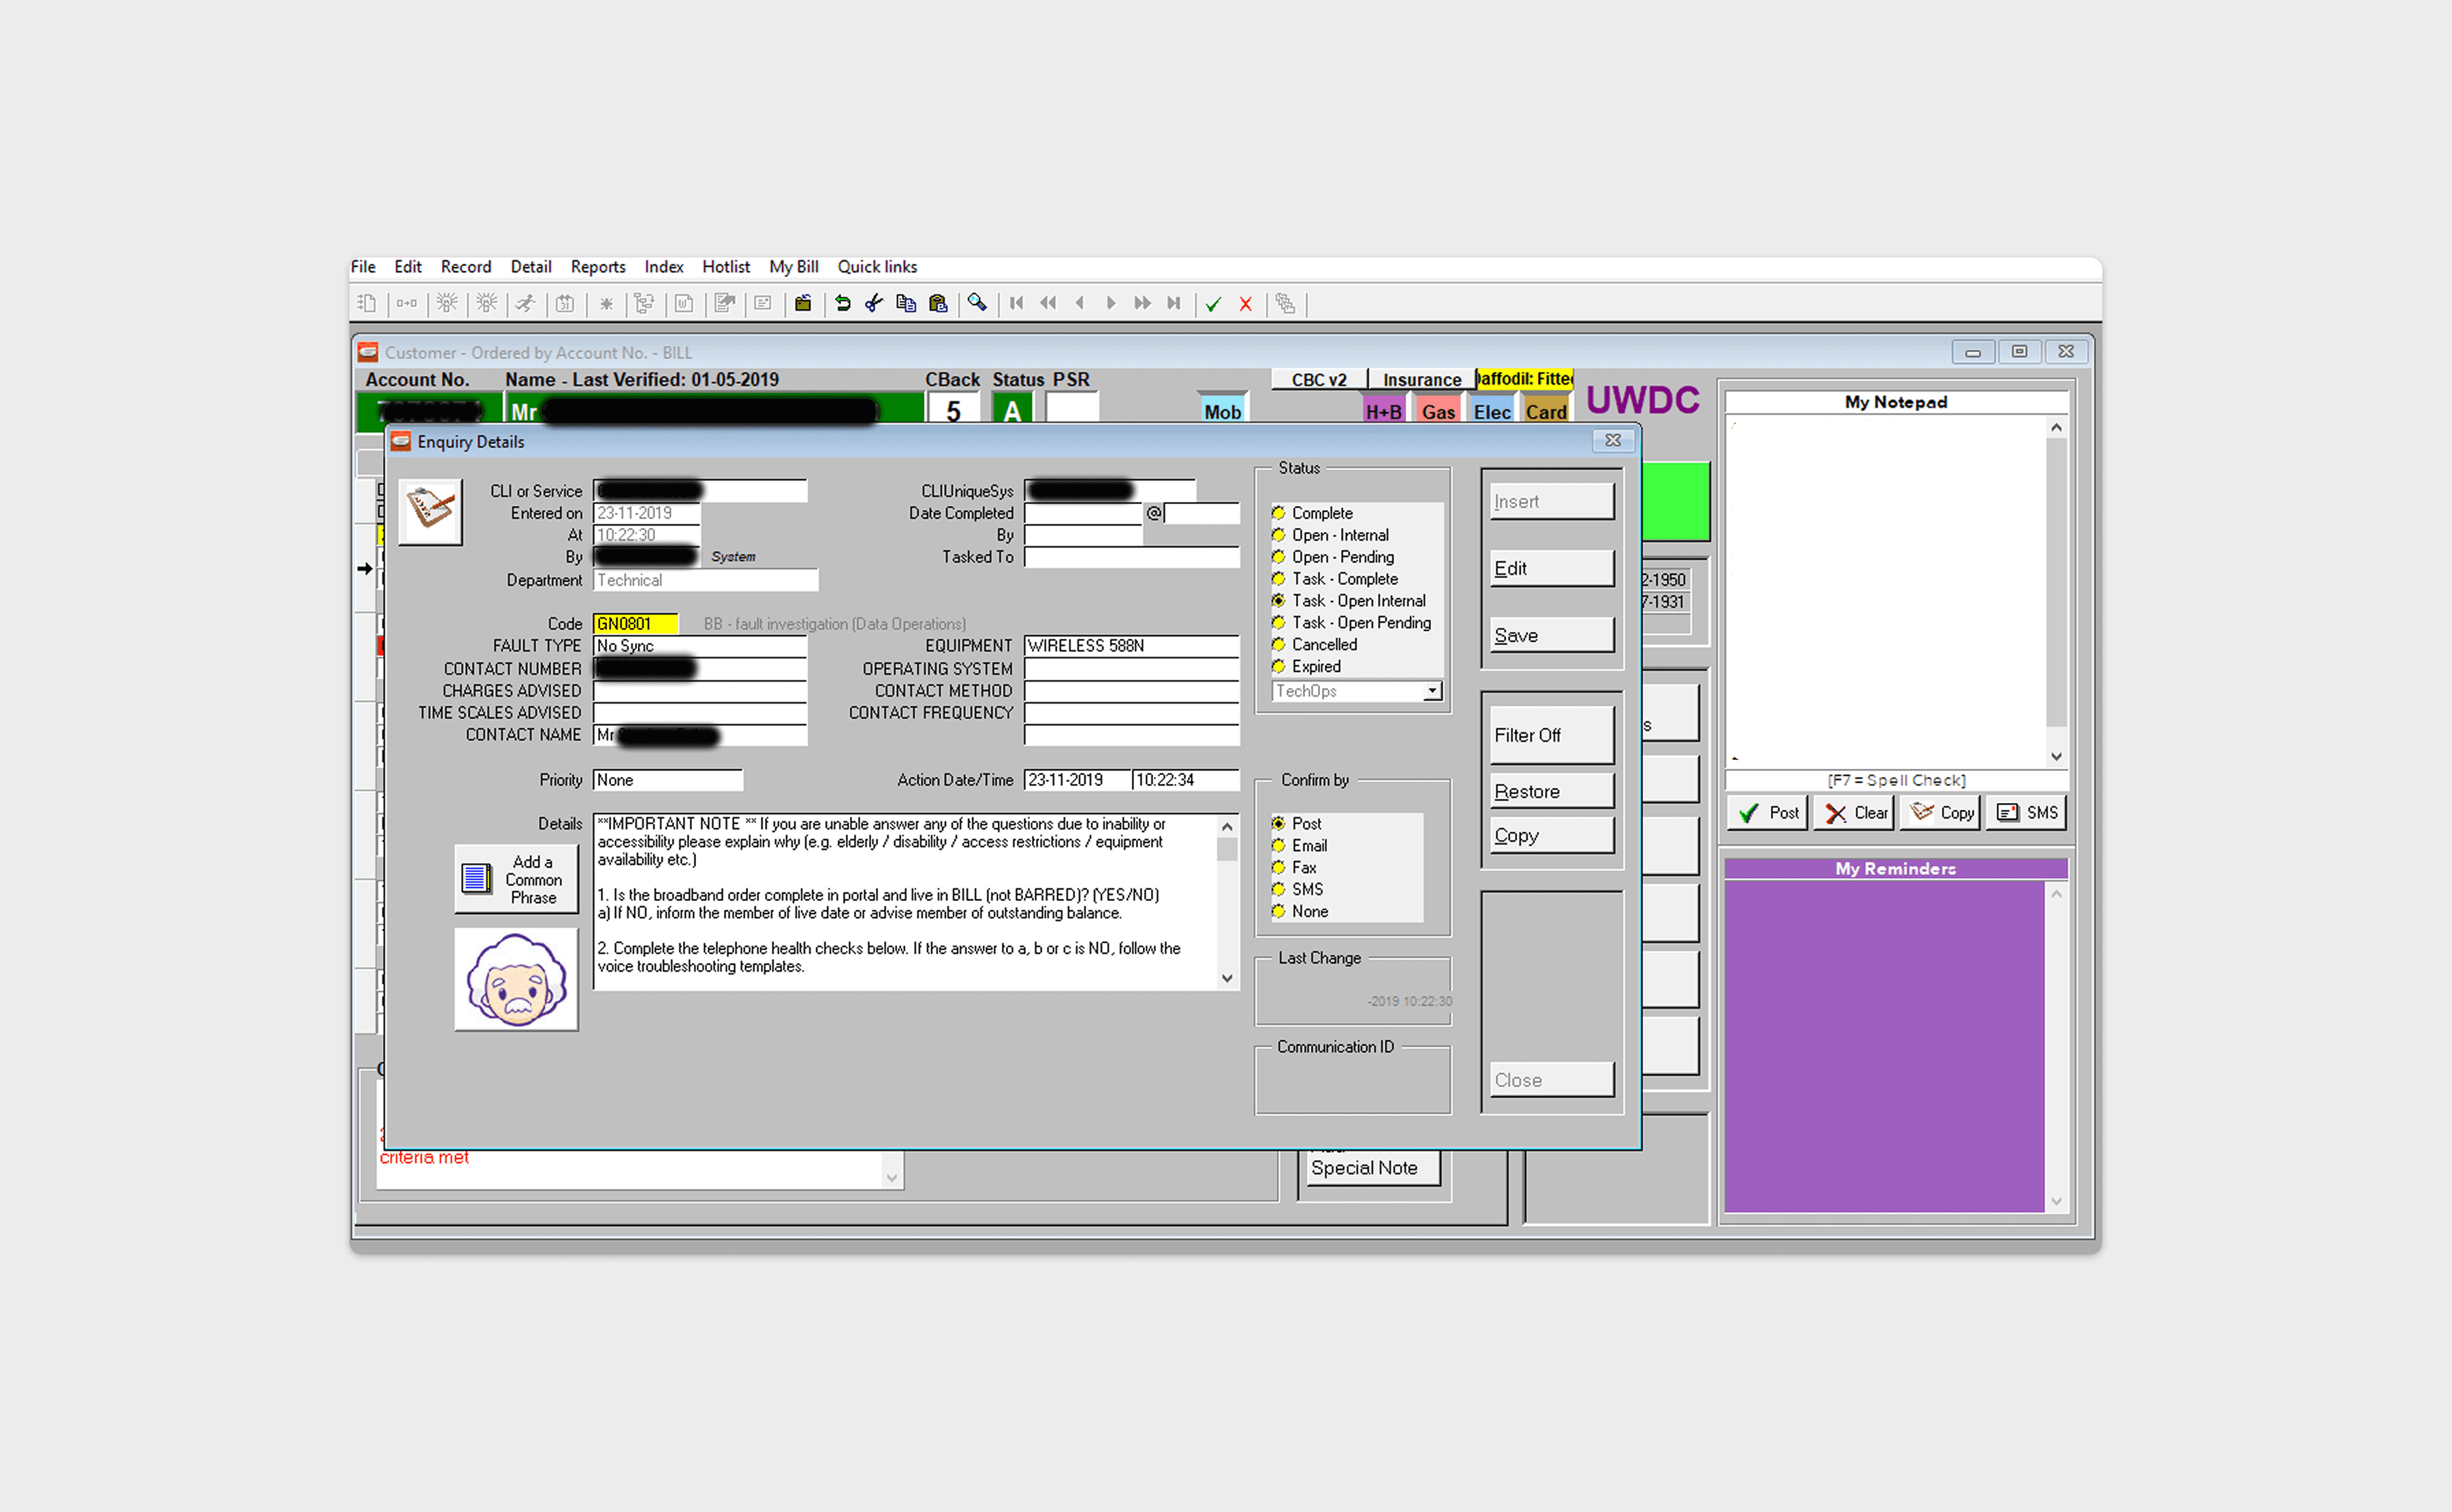2452x1512 pixels.
Task: Open the Reports menu
Action: (x=597, y=267)
